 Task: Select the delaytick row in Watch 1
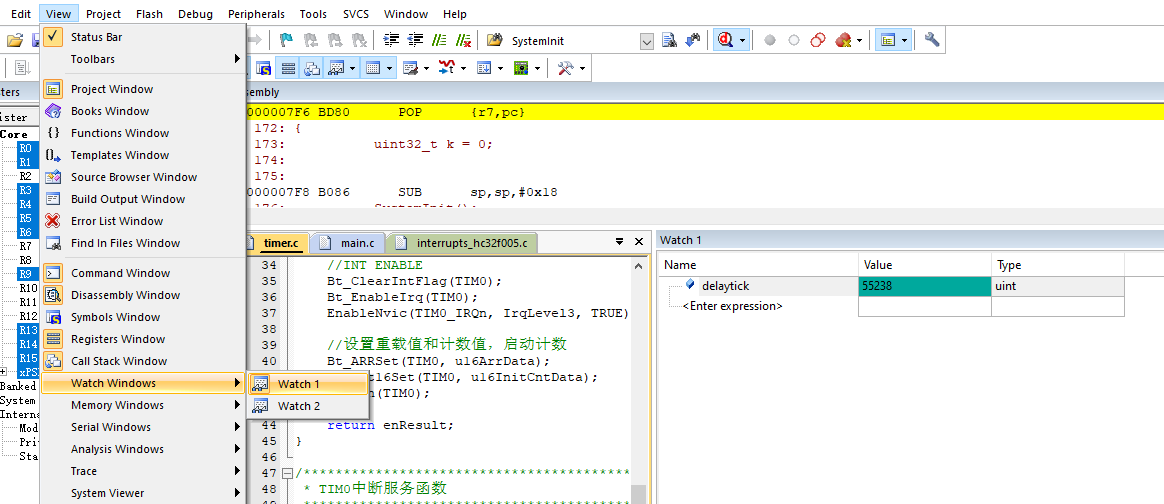[891, 287]
